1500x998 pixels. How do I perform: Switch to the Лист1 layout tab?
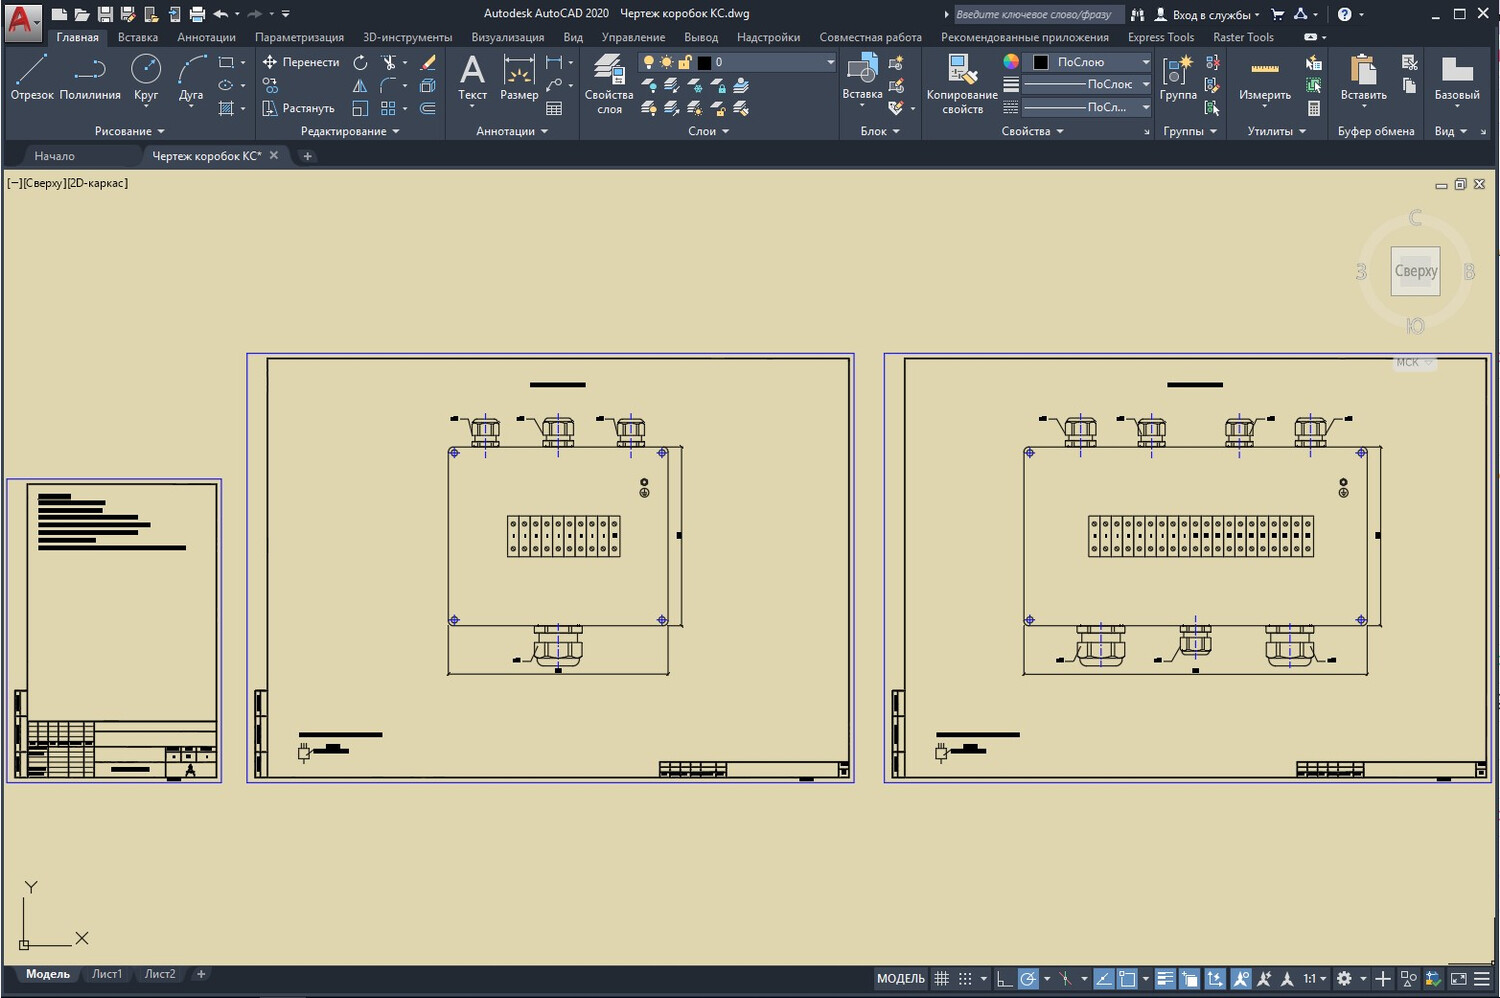tap(107, 974)
